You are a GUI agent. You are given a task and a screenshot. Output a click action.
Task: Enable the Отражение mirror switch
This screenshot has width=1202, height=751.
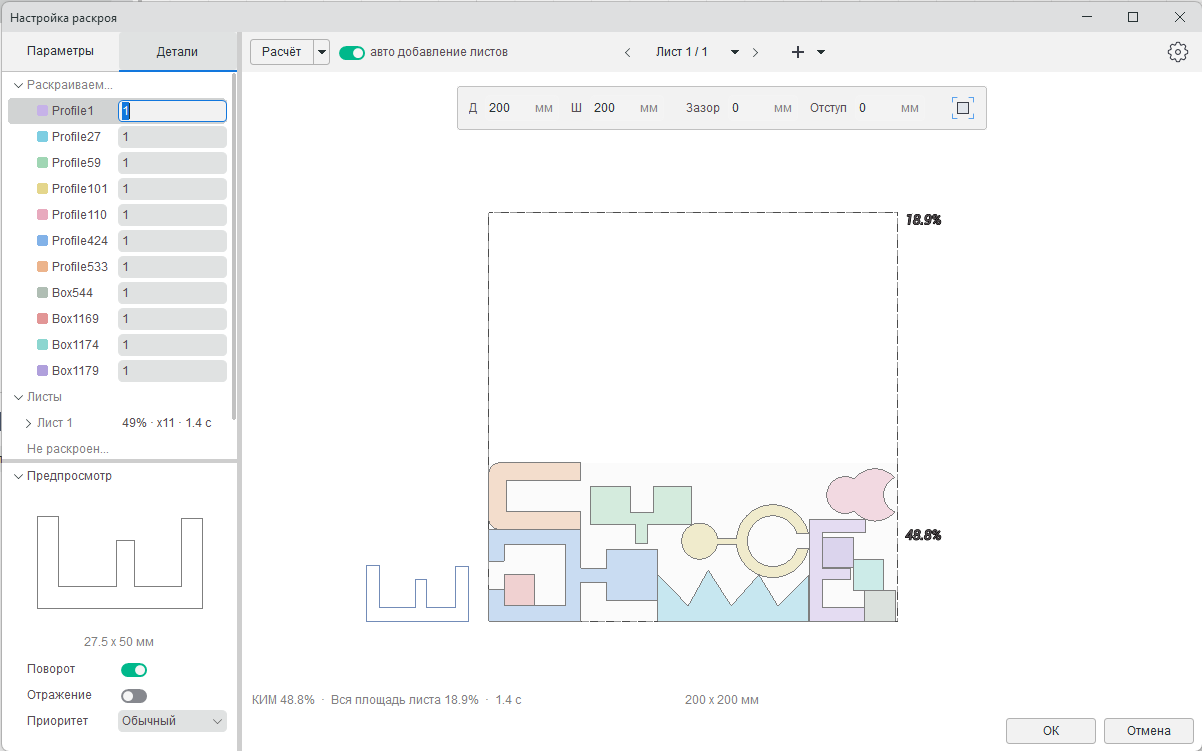(x=134, y=696)
